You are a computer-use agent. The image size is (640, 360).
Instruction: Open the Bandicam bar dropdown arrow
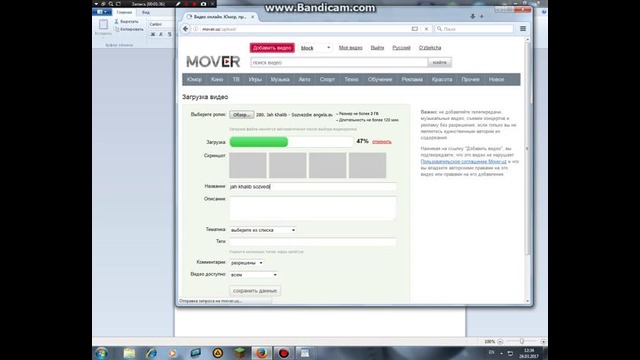[x=96, y=4]
